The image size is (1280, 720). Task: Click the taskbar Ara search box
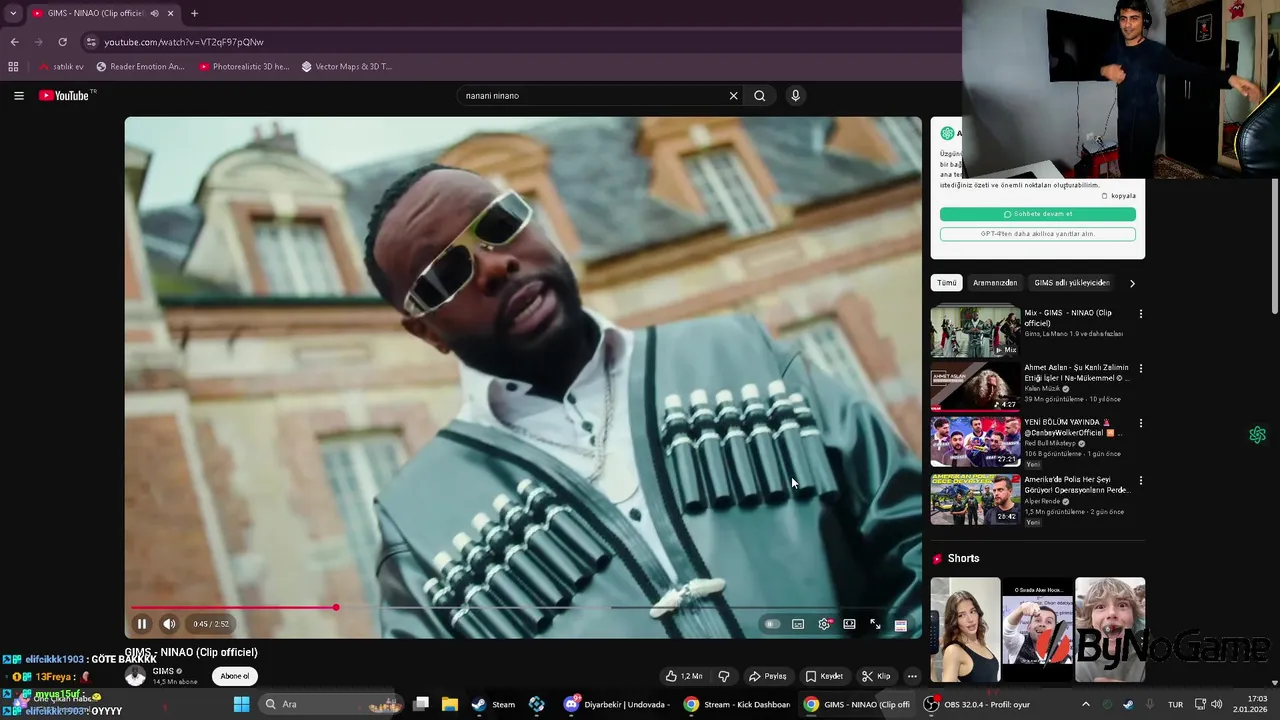330,704
